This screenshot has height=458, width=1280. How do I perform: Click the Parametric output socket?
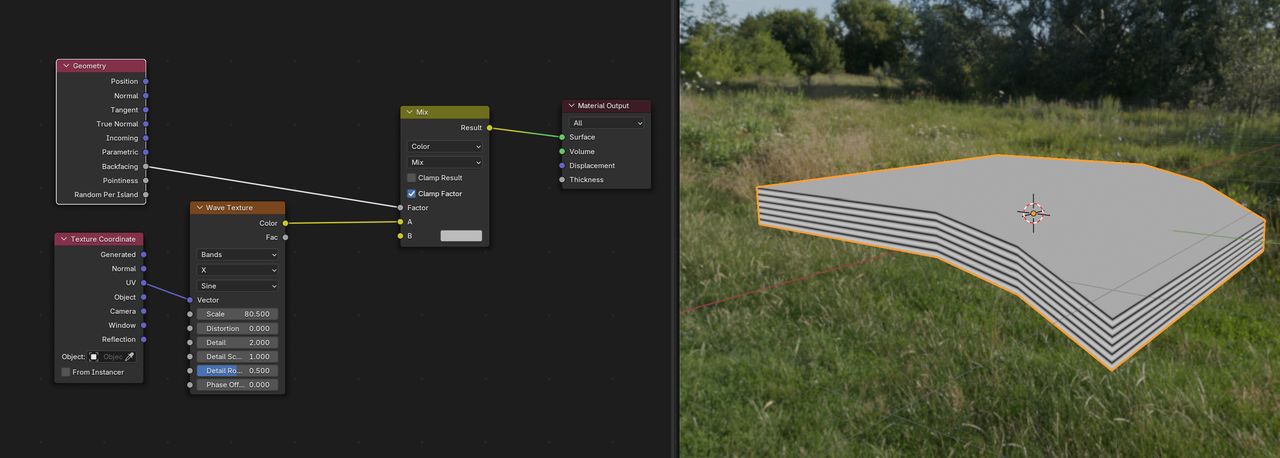[146, 152]
